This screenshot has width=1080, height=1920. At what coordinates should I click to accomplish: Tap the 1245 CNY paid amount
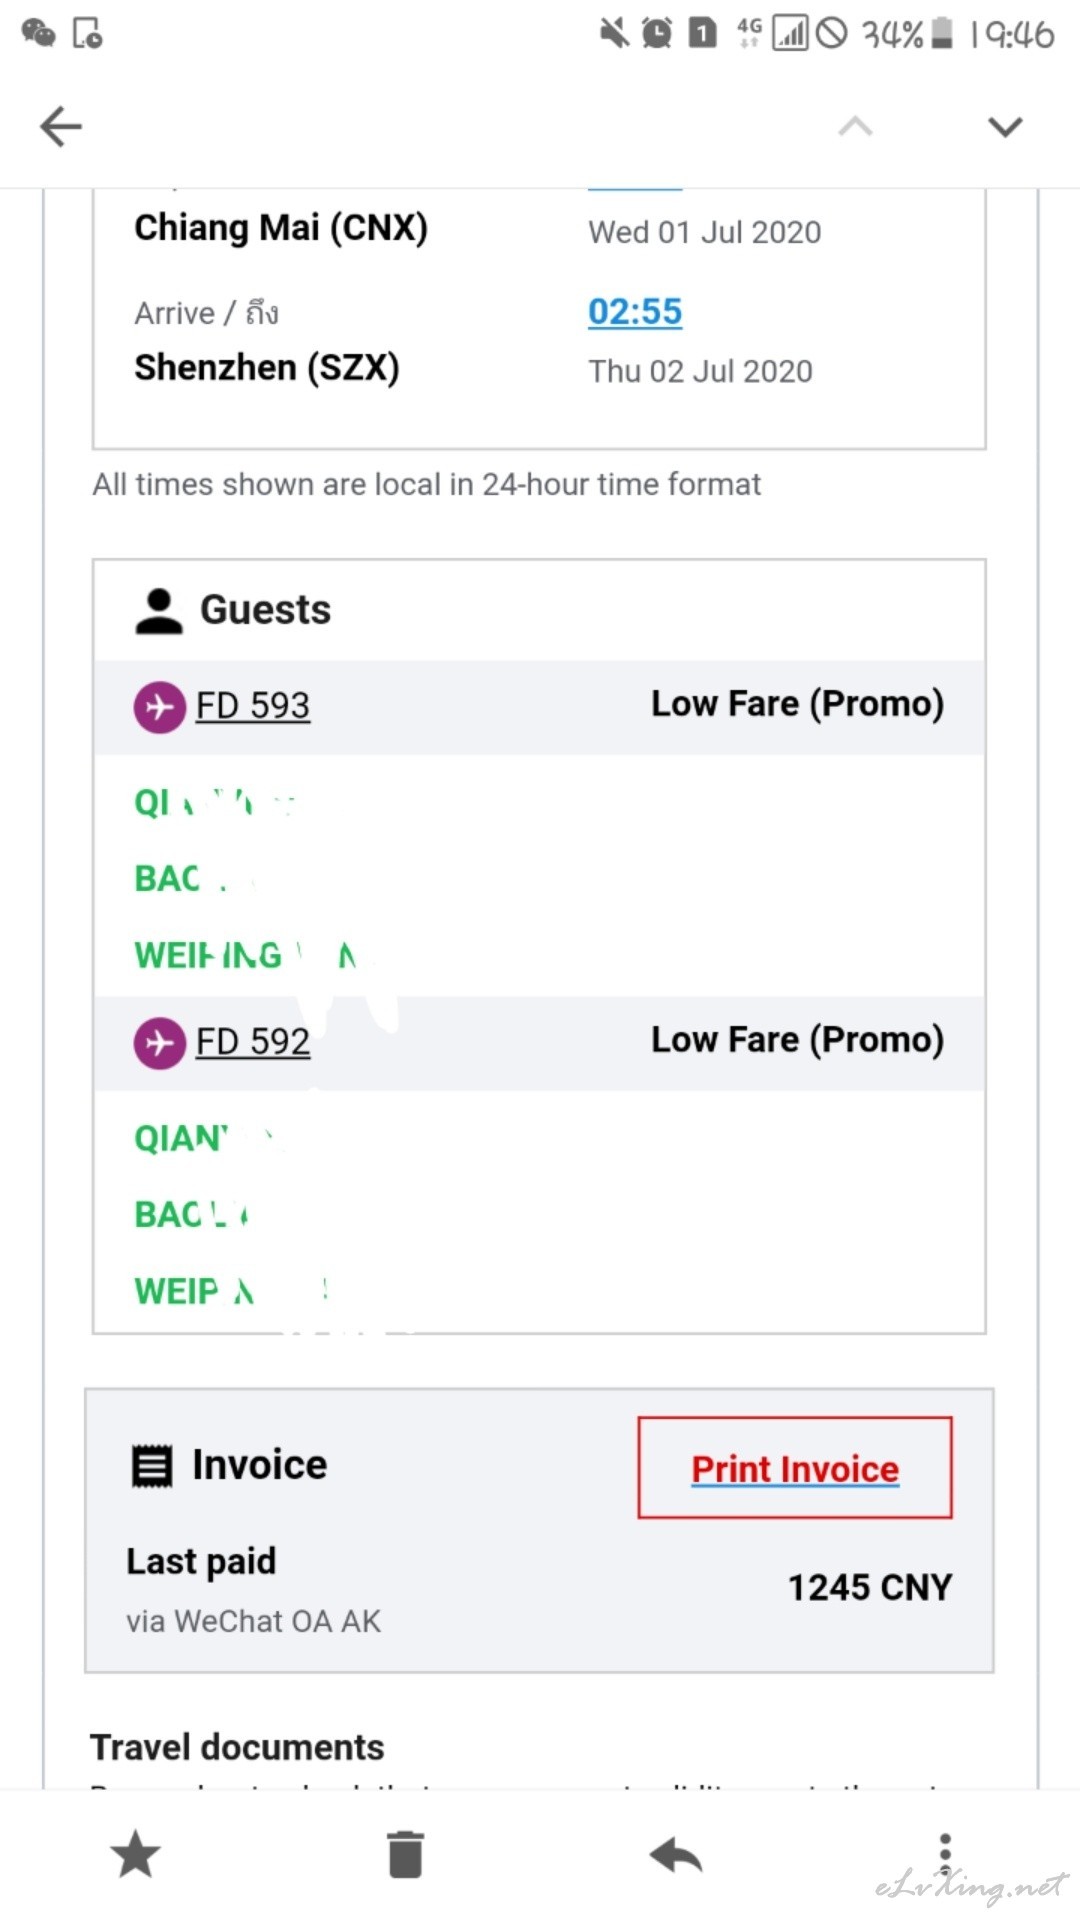click(x=870, y=1587)
